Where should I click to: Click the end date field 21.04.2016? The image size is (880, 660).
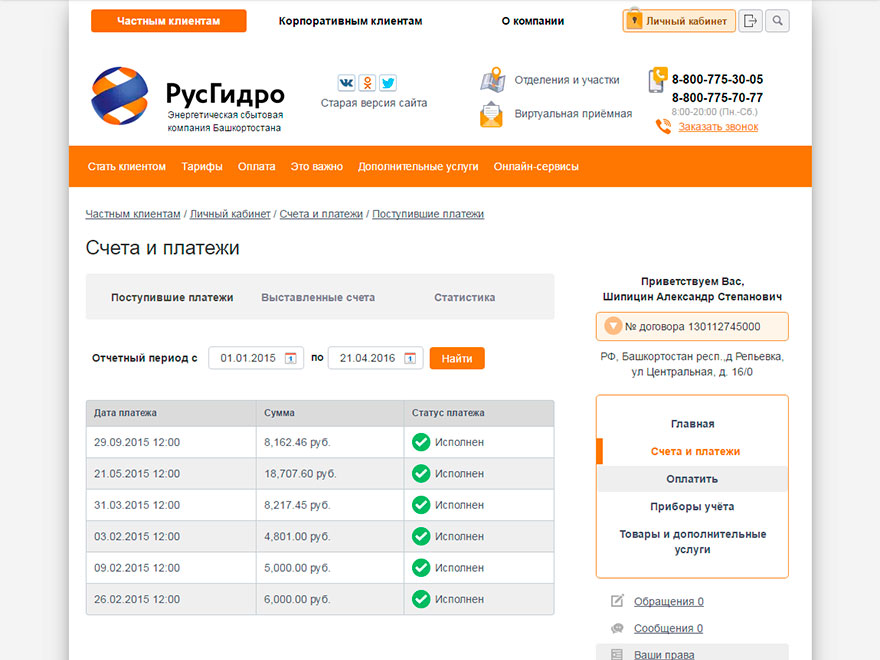[375, 358]
